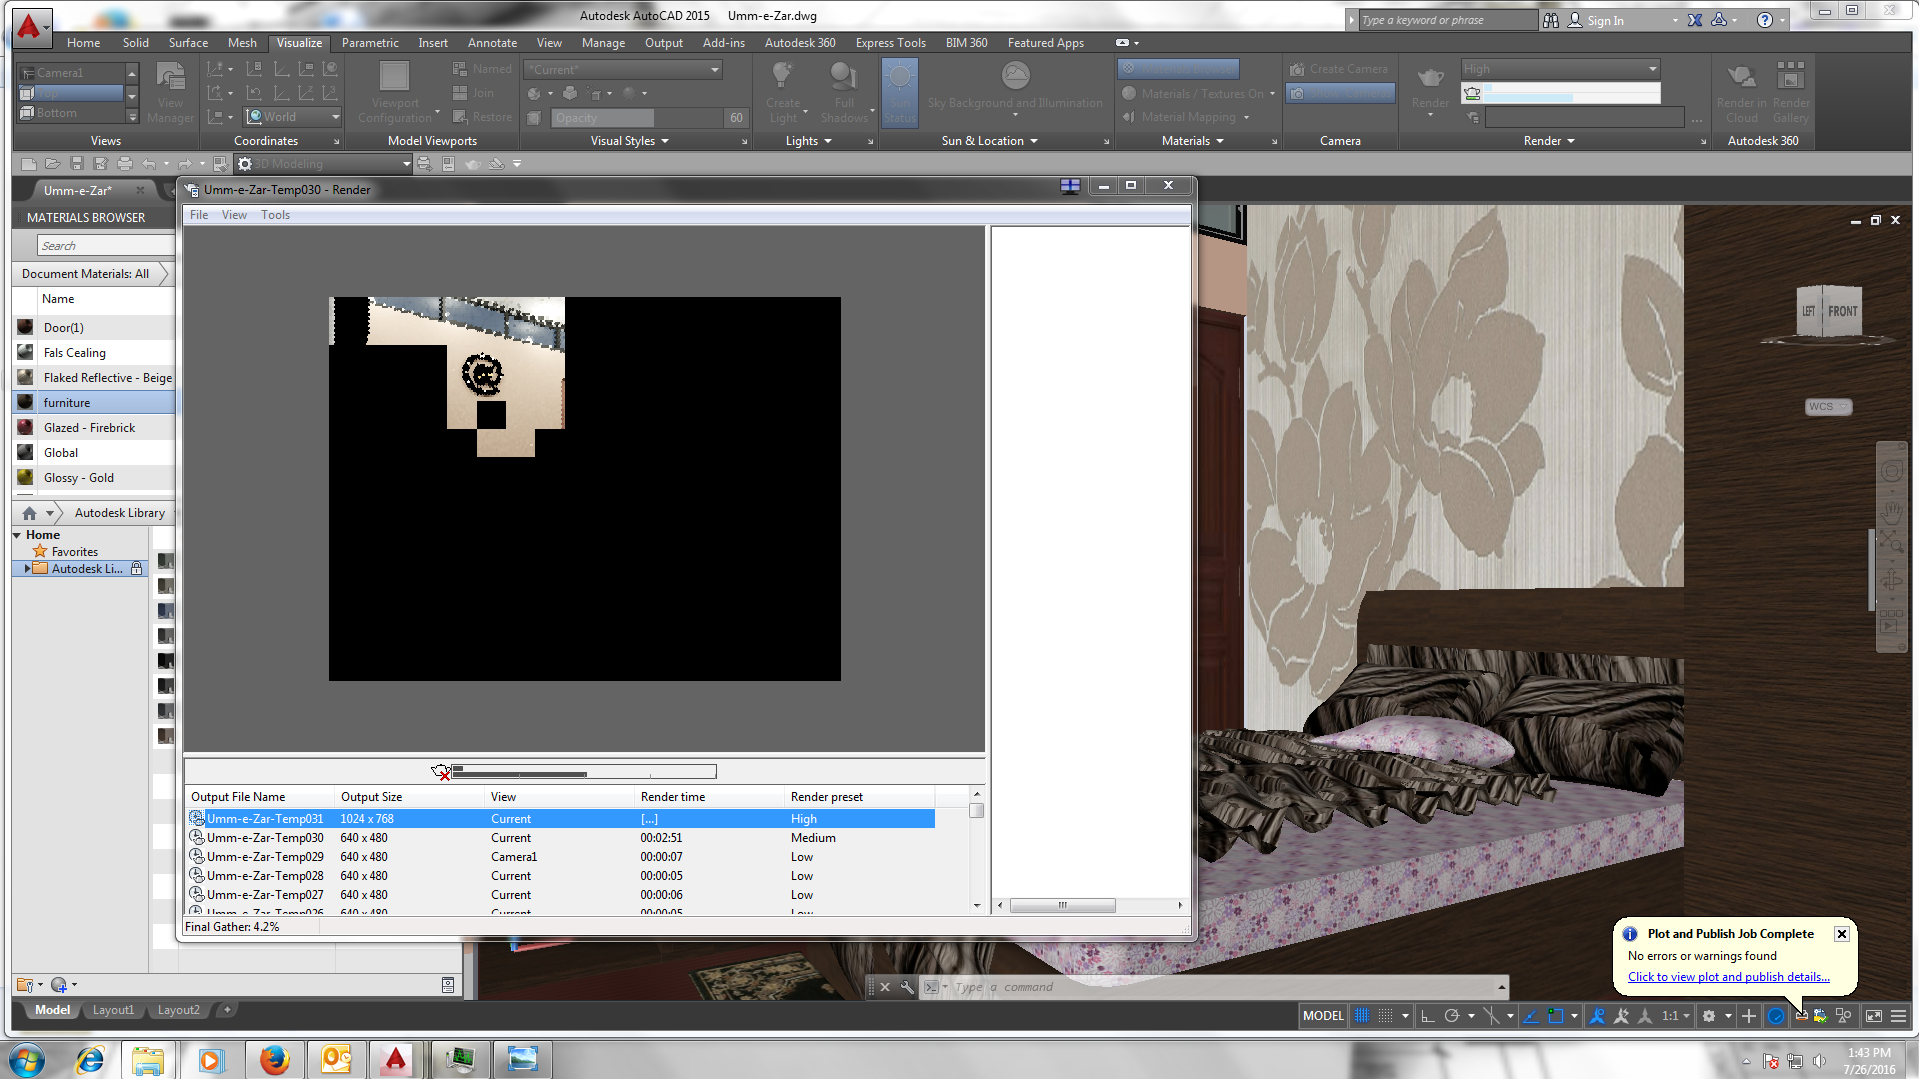This screenshot has height=1079, width=1919.
Task: Expand the 3D Modeling workspace dropdown
Action: tap(406, 164)
